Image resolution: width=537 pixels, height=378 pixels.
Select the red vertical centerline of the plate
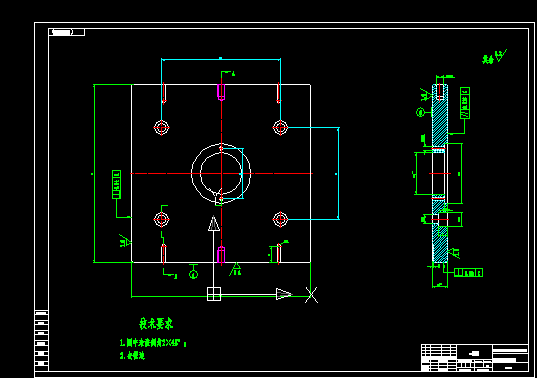[x=221, y=171]
